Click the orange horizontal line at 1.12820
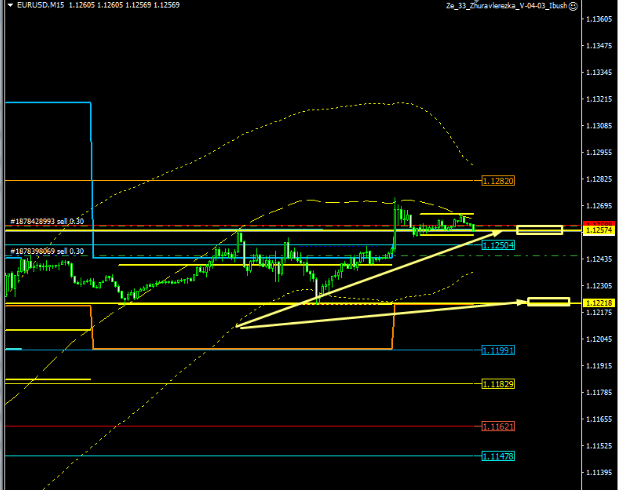This screenshot has height=491, width=618. click(240, 181)
